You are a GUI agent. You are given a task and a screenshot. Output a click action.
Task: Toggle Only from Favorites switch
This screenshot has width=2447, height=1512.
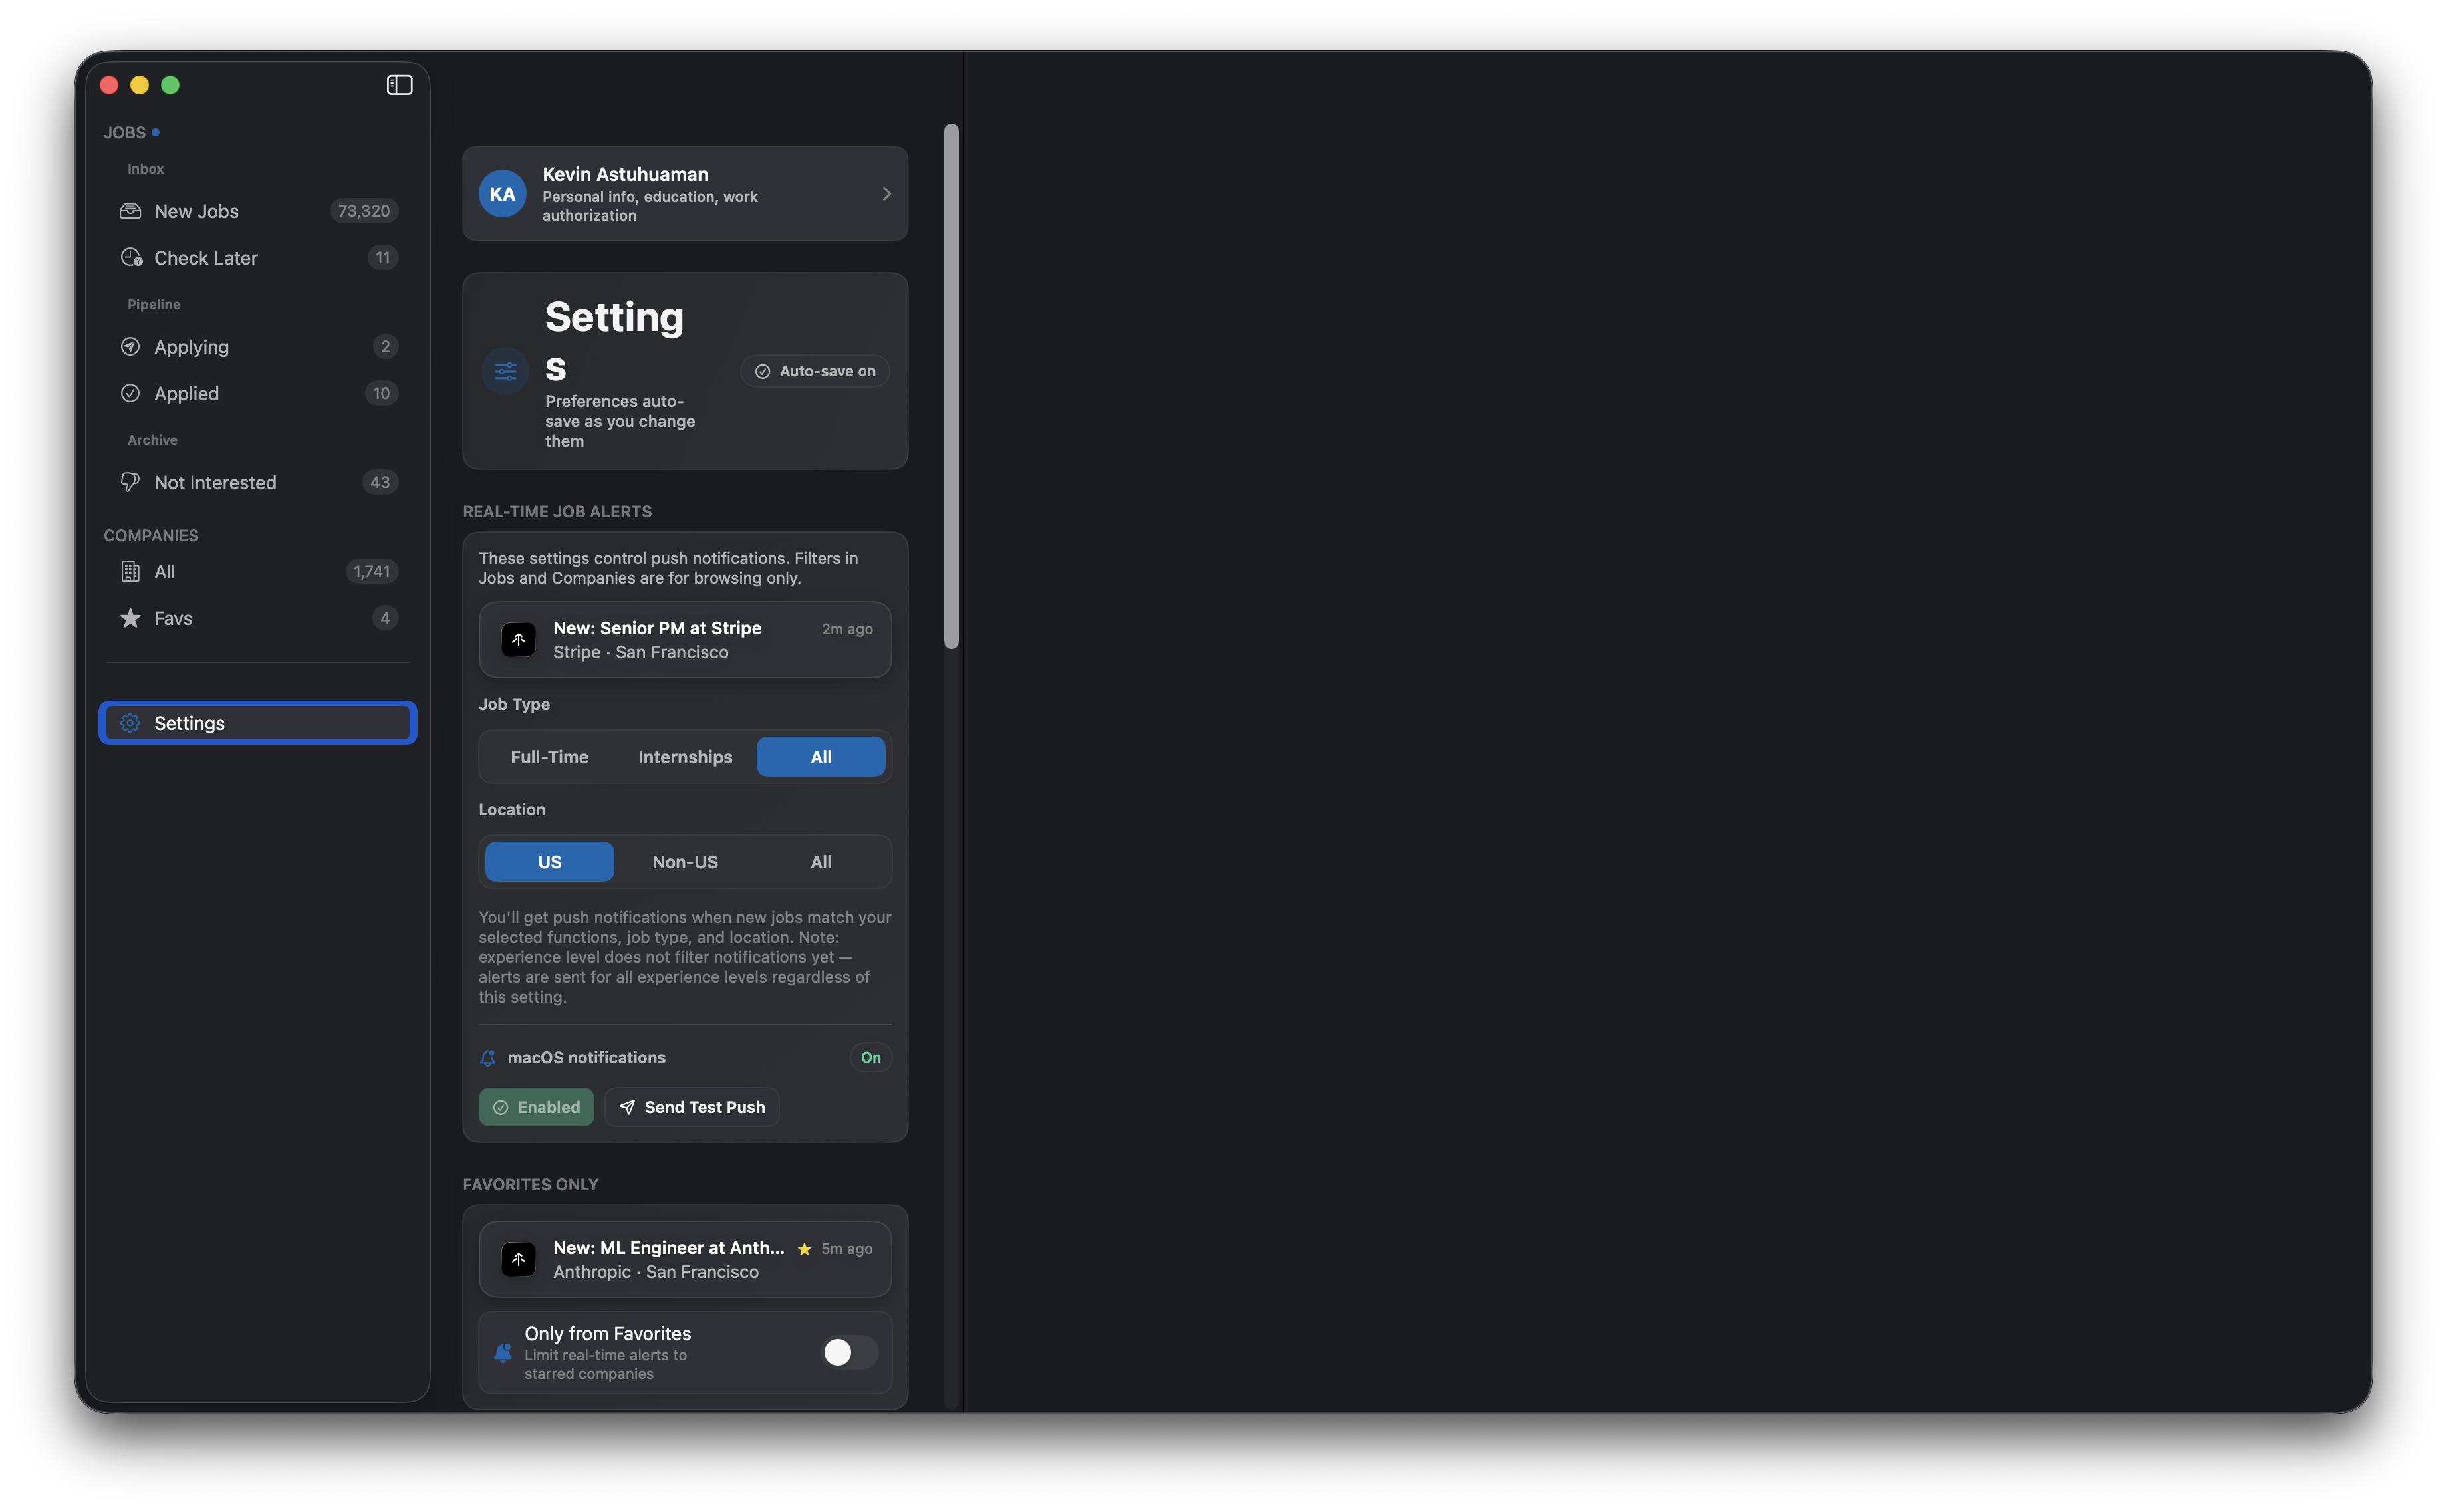[849, 1352]
